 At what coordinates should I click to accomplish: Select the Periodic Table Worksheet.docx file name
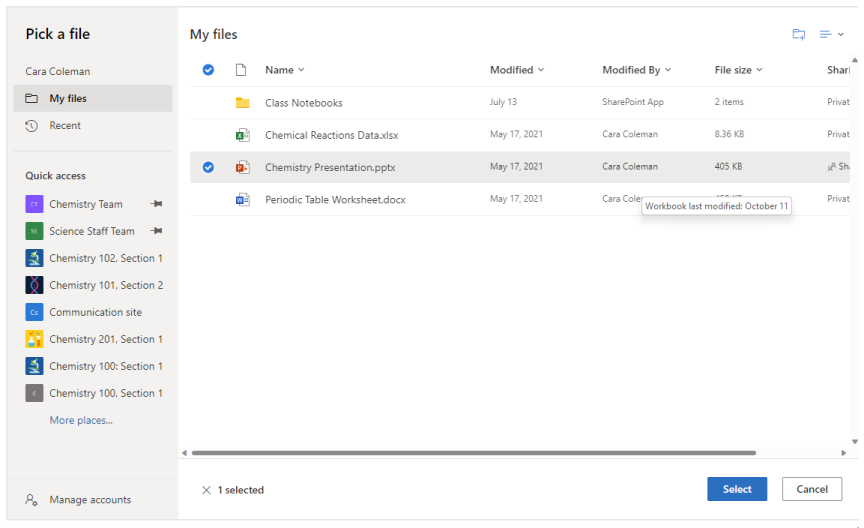335,200
